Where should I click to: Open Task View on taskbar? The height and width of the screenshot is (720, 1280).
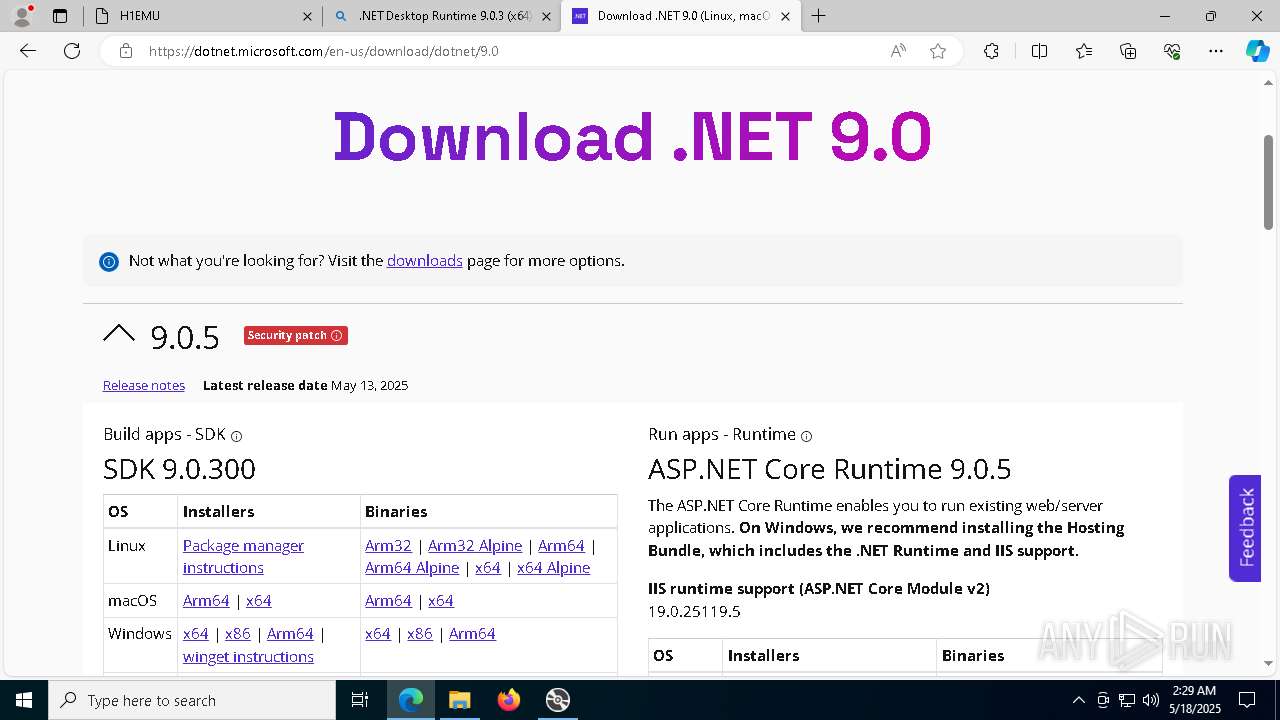click(361, 700)
